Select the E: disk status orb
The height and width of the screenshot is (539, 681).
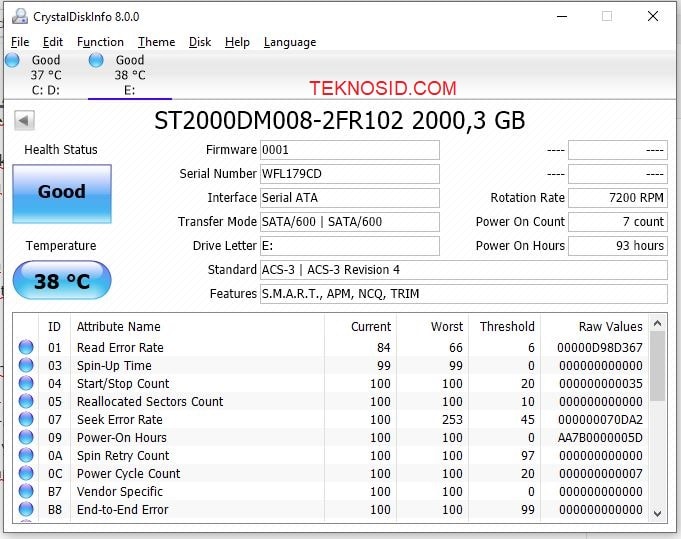click(x=96, y=60)
